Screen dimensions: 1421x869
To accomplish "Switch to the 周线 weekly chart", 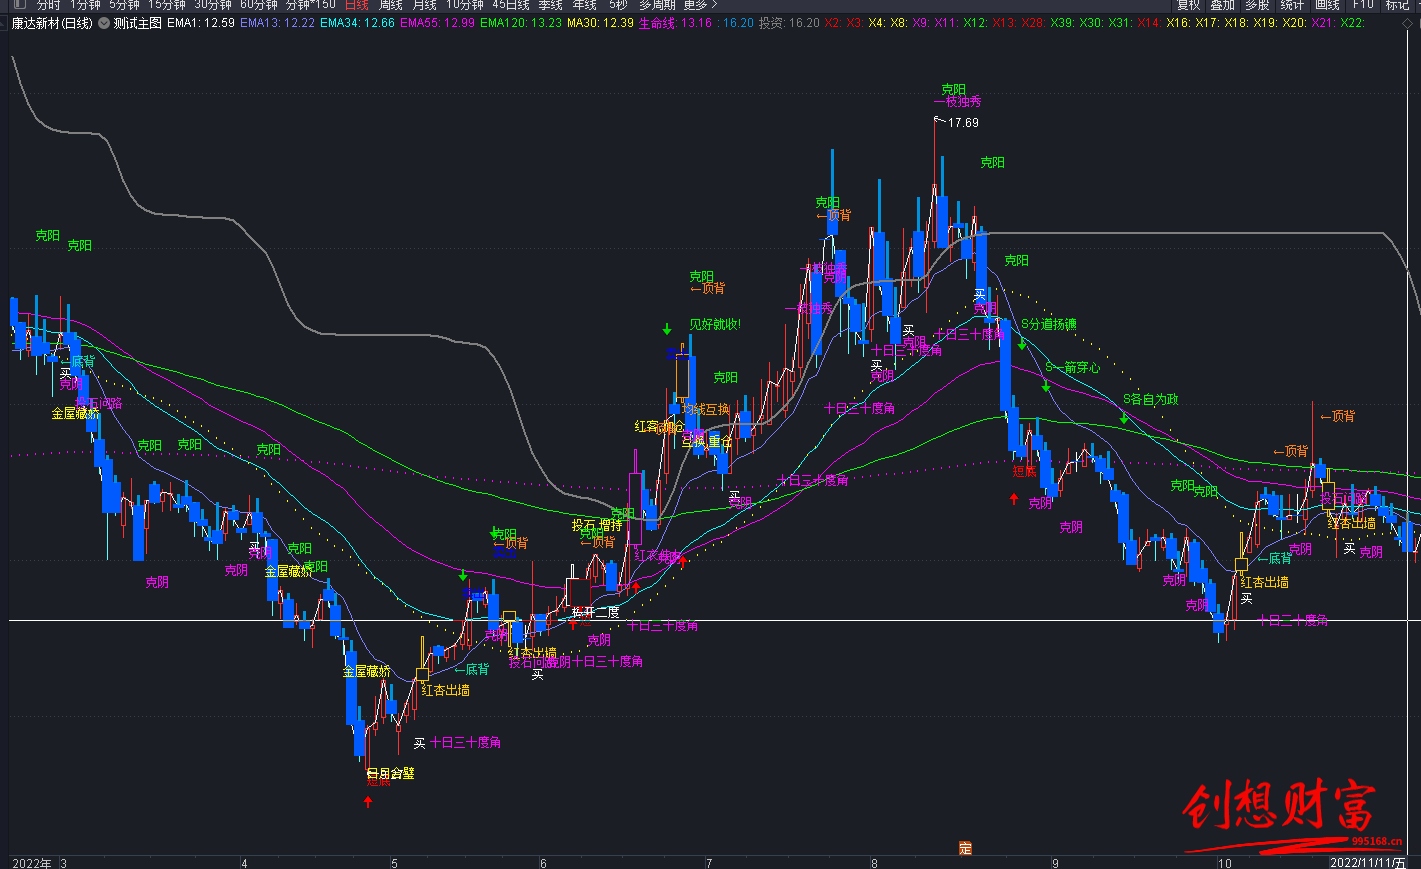I will coord(390,5).
